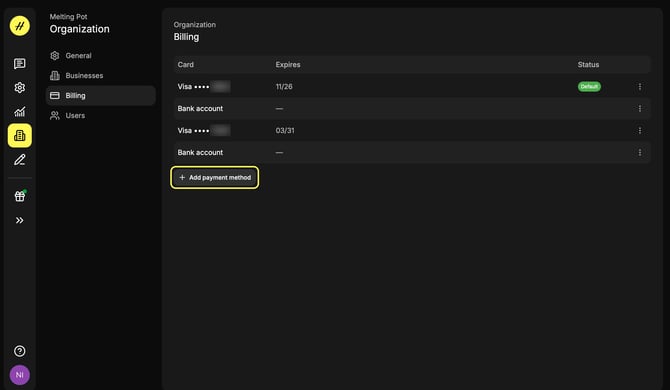Open the help question mark icon
The height and width of the screenshot is (390, 670).
pyautogui.click(x=20, y=351)
